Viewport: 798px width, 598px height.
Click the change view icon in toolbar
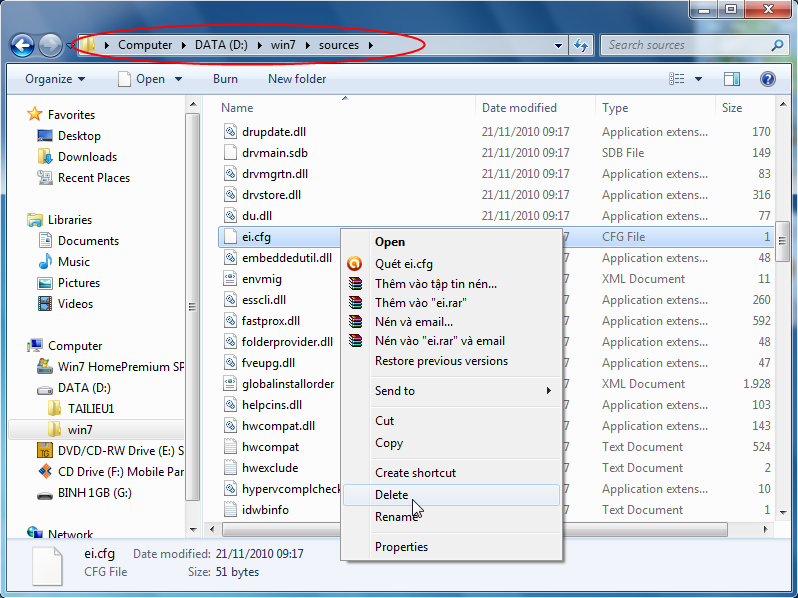(678, 79)
